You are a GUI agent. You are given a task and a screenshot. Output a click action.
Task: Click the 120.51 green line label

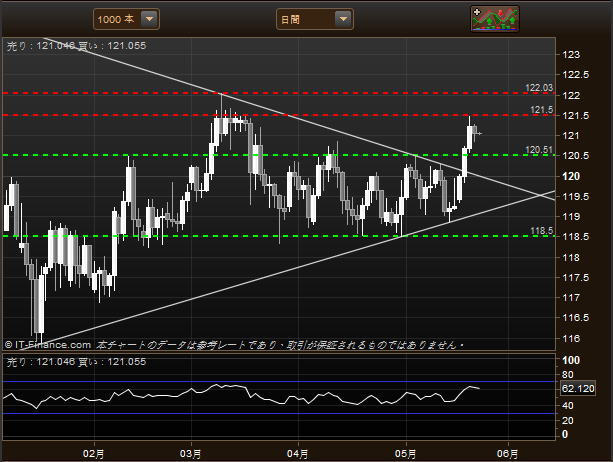click(x=539, y=150)
